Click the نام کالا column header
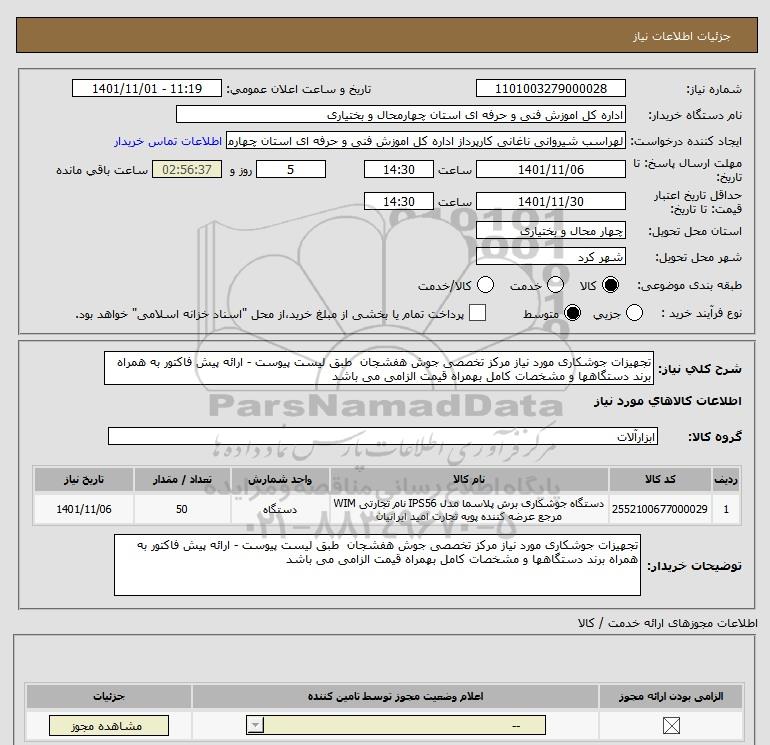Viewport: 770px width, 745px height. 469,479
